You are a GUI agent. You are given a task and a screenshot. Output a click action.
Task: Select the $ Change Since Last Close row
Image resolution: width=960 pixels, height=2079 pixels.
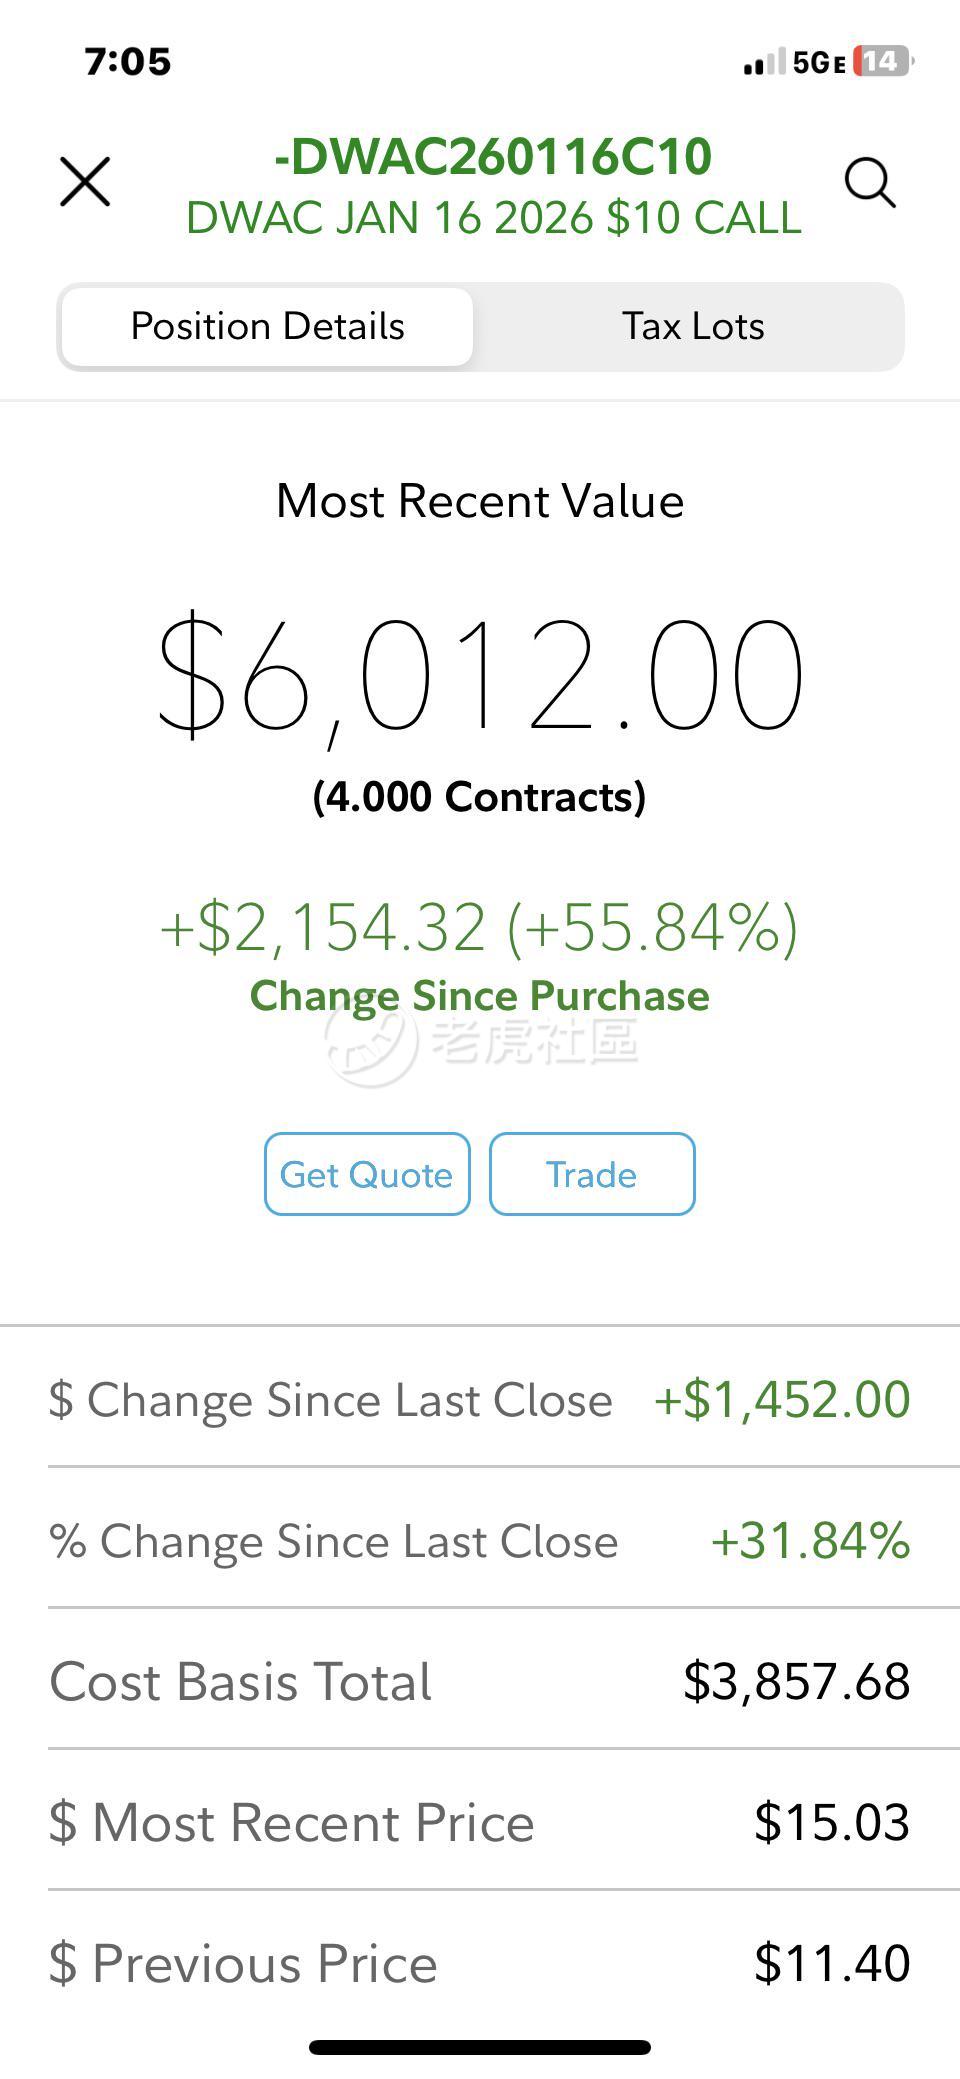[x=480, y=1399]
